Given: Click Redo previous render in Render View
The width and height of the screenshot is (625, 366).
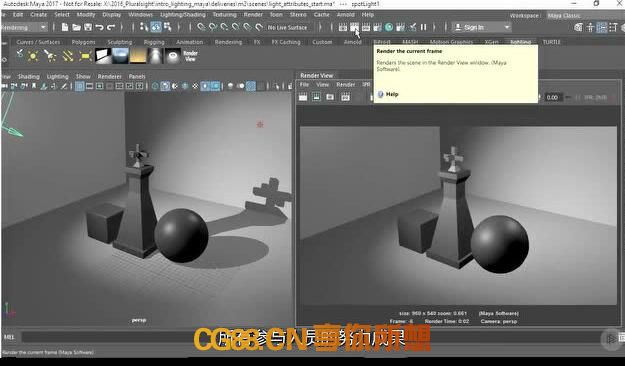Looking at the screenshot, I should coord(303,97).
